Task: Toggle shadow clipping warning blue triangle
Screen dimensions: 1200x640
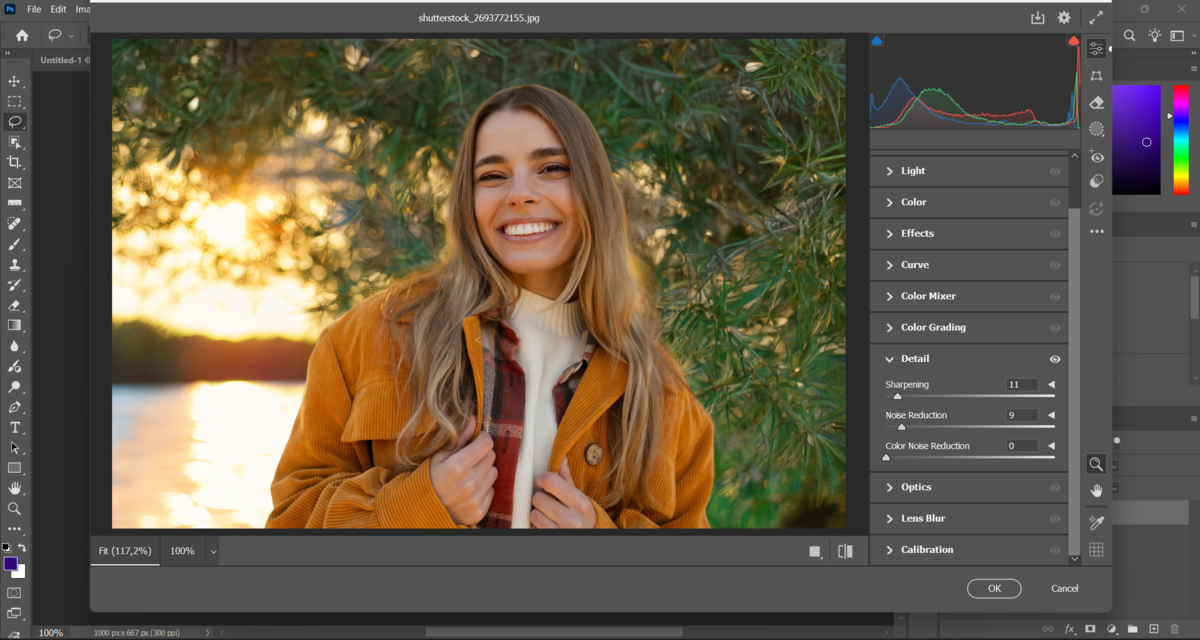Action: pos(877,41)
